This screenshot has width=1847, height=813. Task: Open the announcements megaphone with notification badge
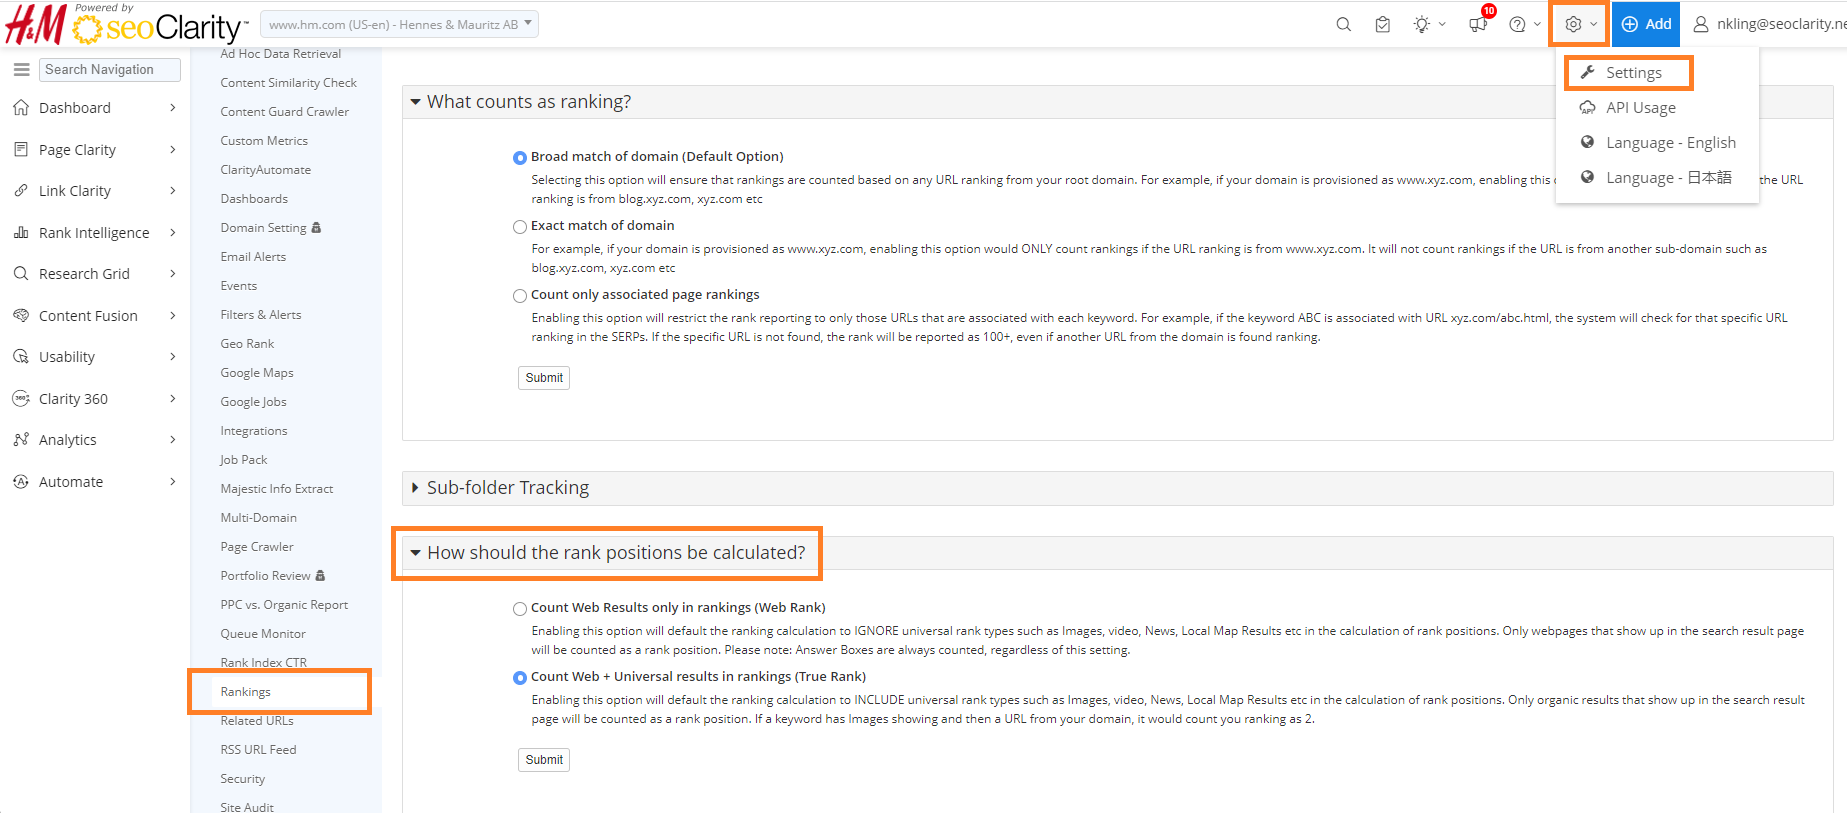(x=1478, y=24)
